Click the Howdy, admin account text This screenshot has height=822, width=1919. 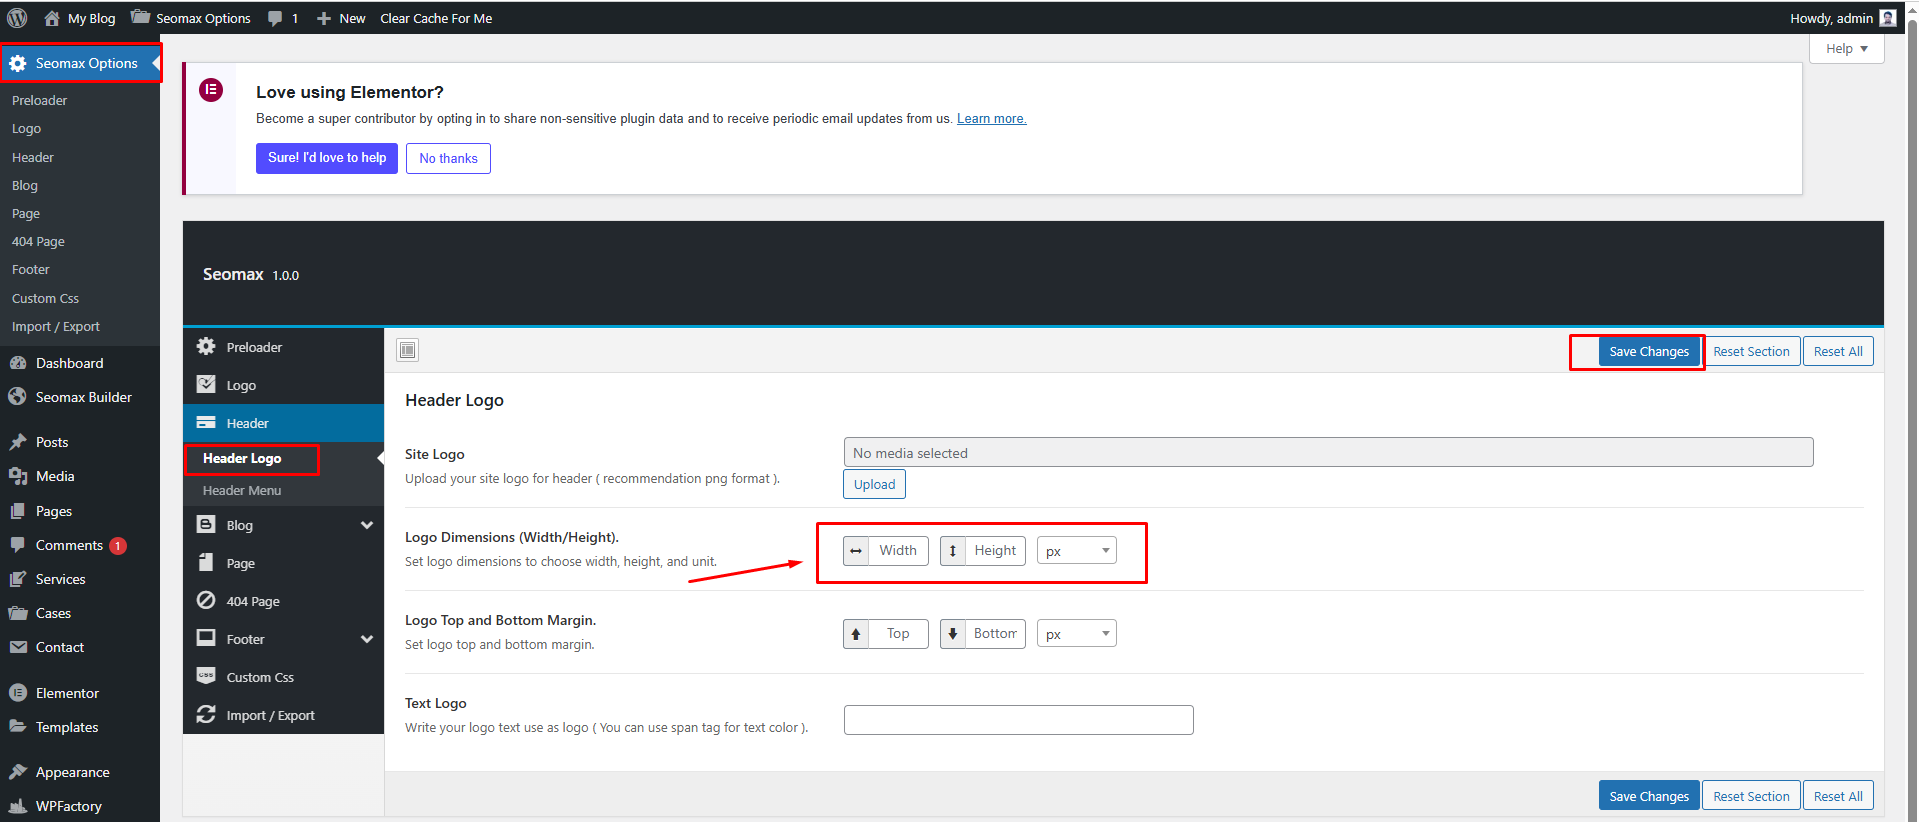point(1831,18)
